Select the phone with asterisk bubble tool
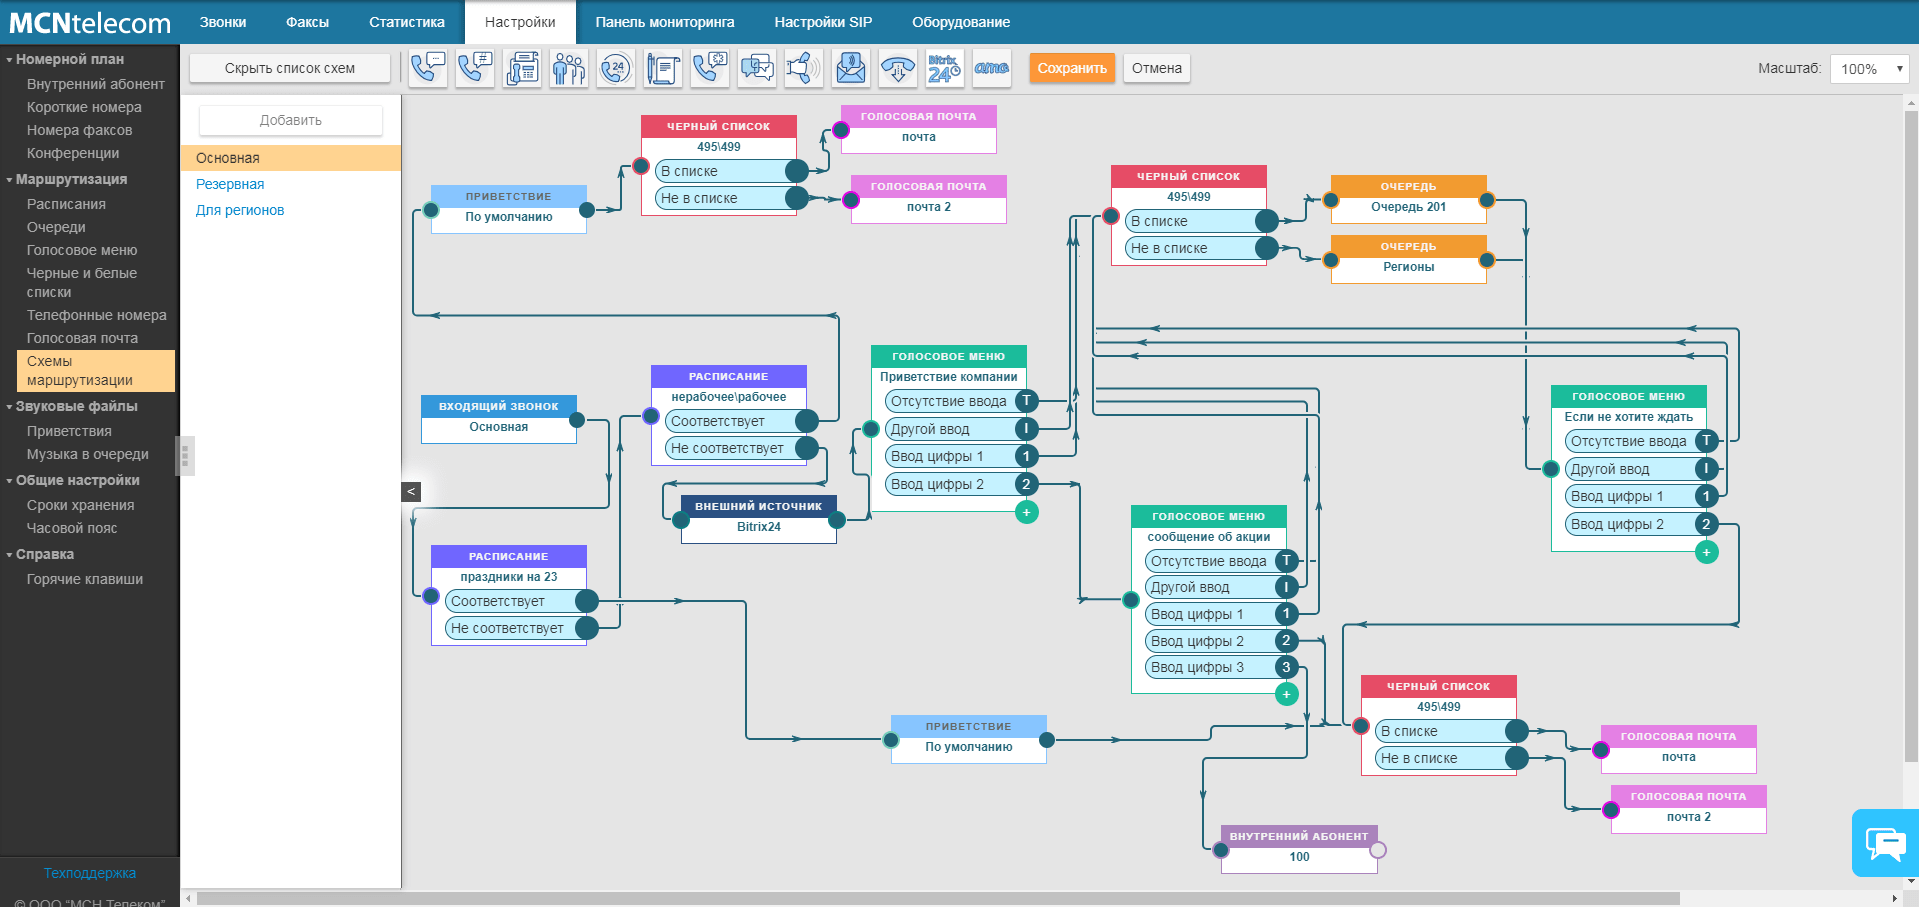 tap(710, 68)
